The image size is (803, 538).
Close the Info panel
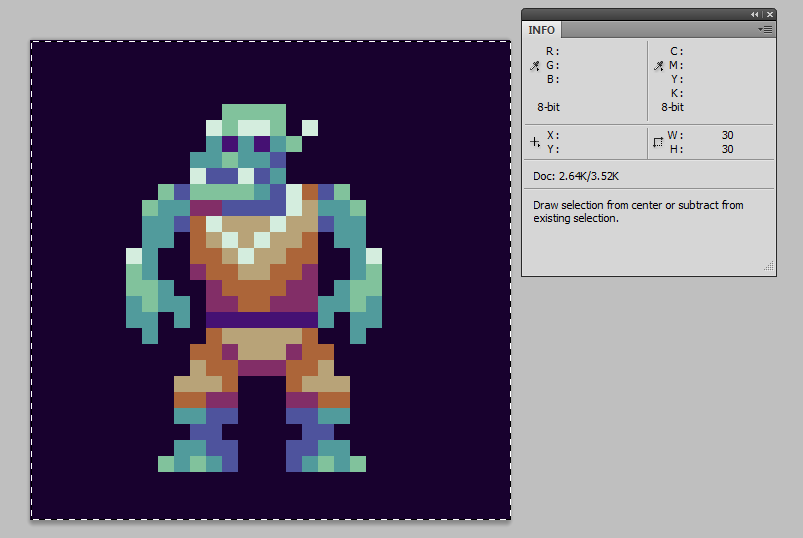click(769, 15)
